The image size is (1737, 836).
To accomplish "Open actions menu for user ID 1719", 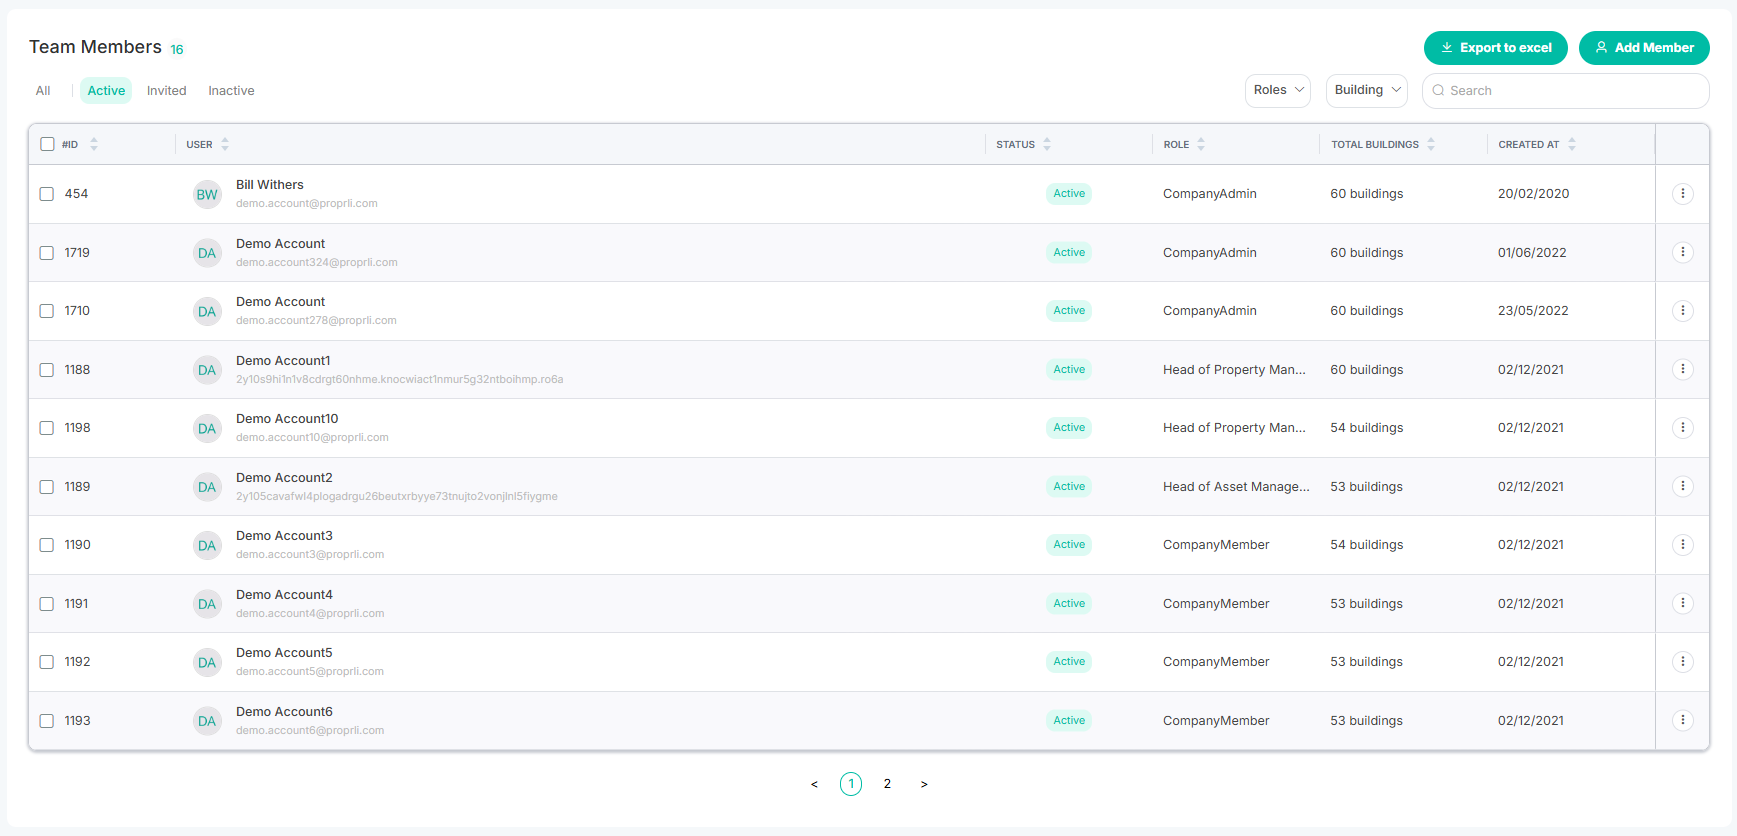I will [x=1682, y=252].
